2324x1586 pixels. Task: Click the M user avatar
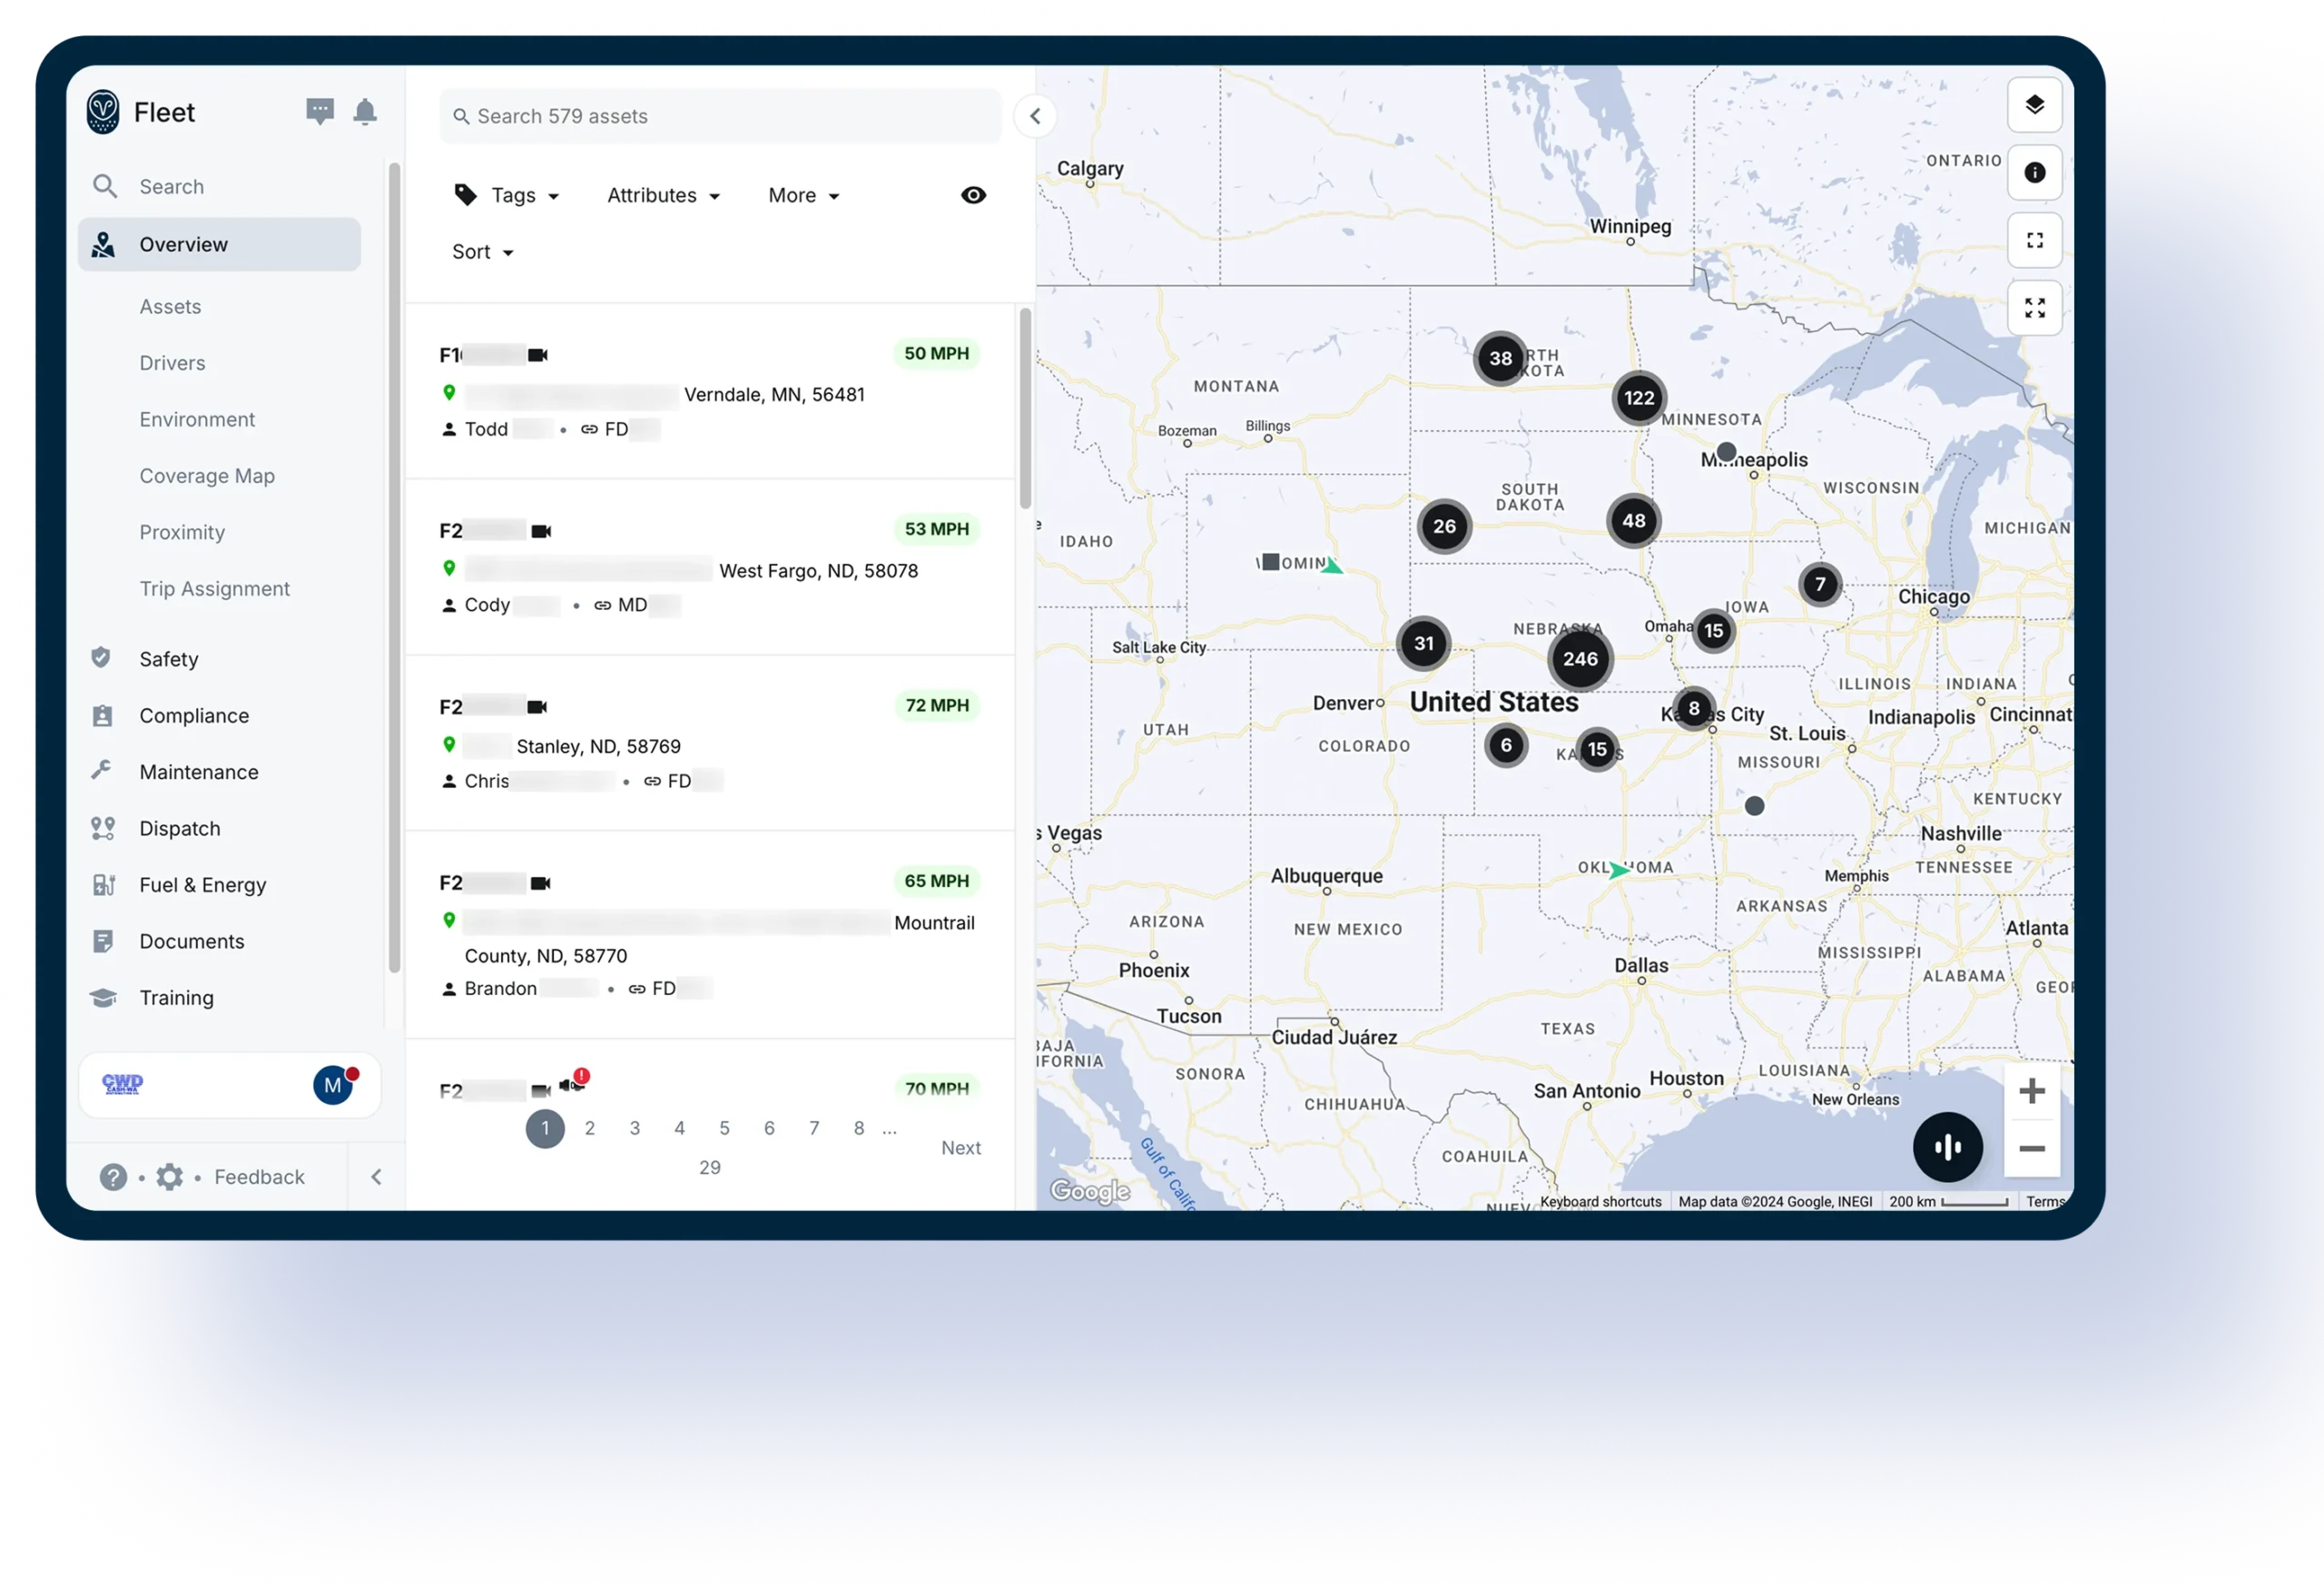(x=333, y=1085)
